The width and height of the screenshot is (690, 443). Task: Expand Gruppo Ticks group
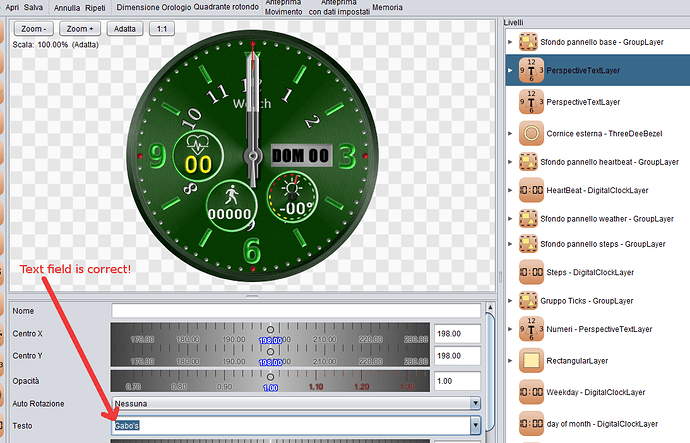[x=510, y=301]
